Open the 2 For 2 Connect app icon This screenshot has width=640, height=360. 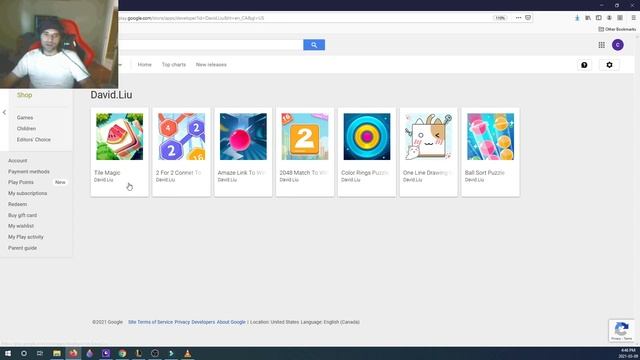(x=181, y=136)
